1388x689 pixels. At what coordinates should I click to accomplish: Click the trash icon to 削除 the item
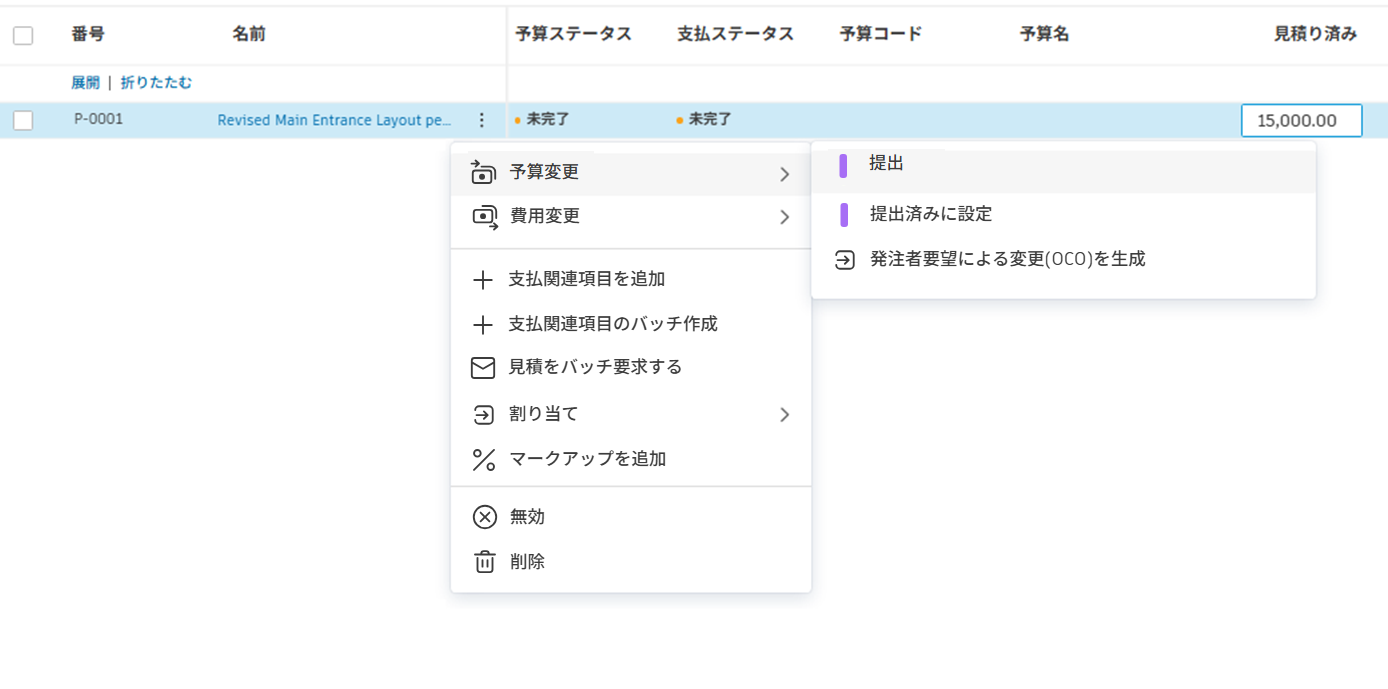tap(482, 561)
